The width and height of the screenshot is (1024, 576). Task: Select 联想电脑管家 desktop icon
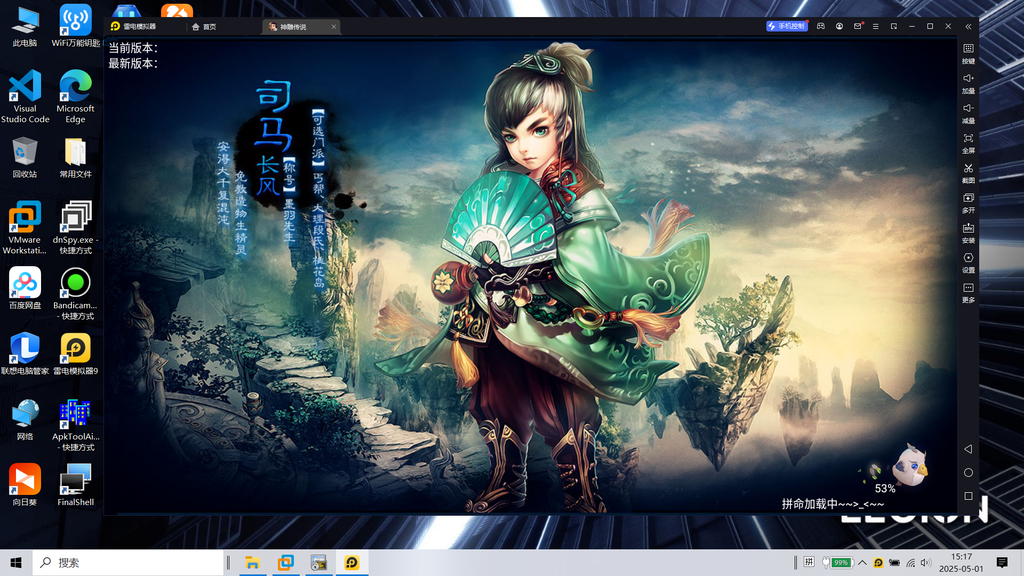pos(25,353)
